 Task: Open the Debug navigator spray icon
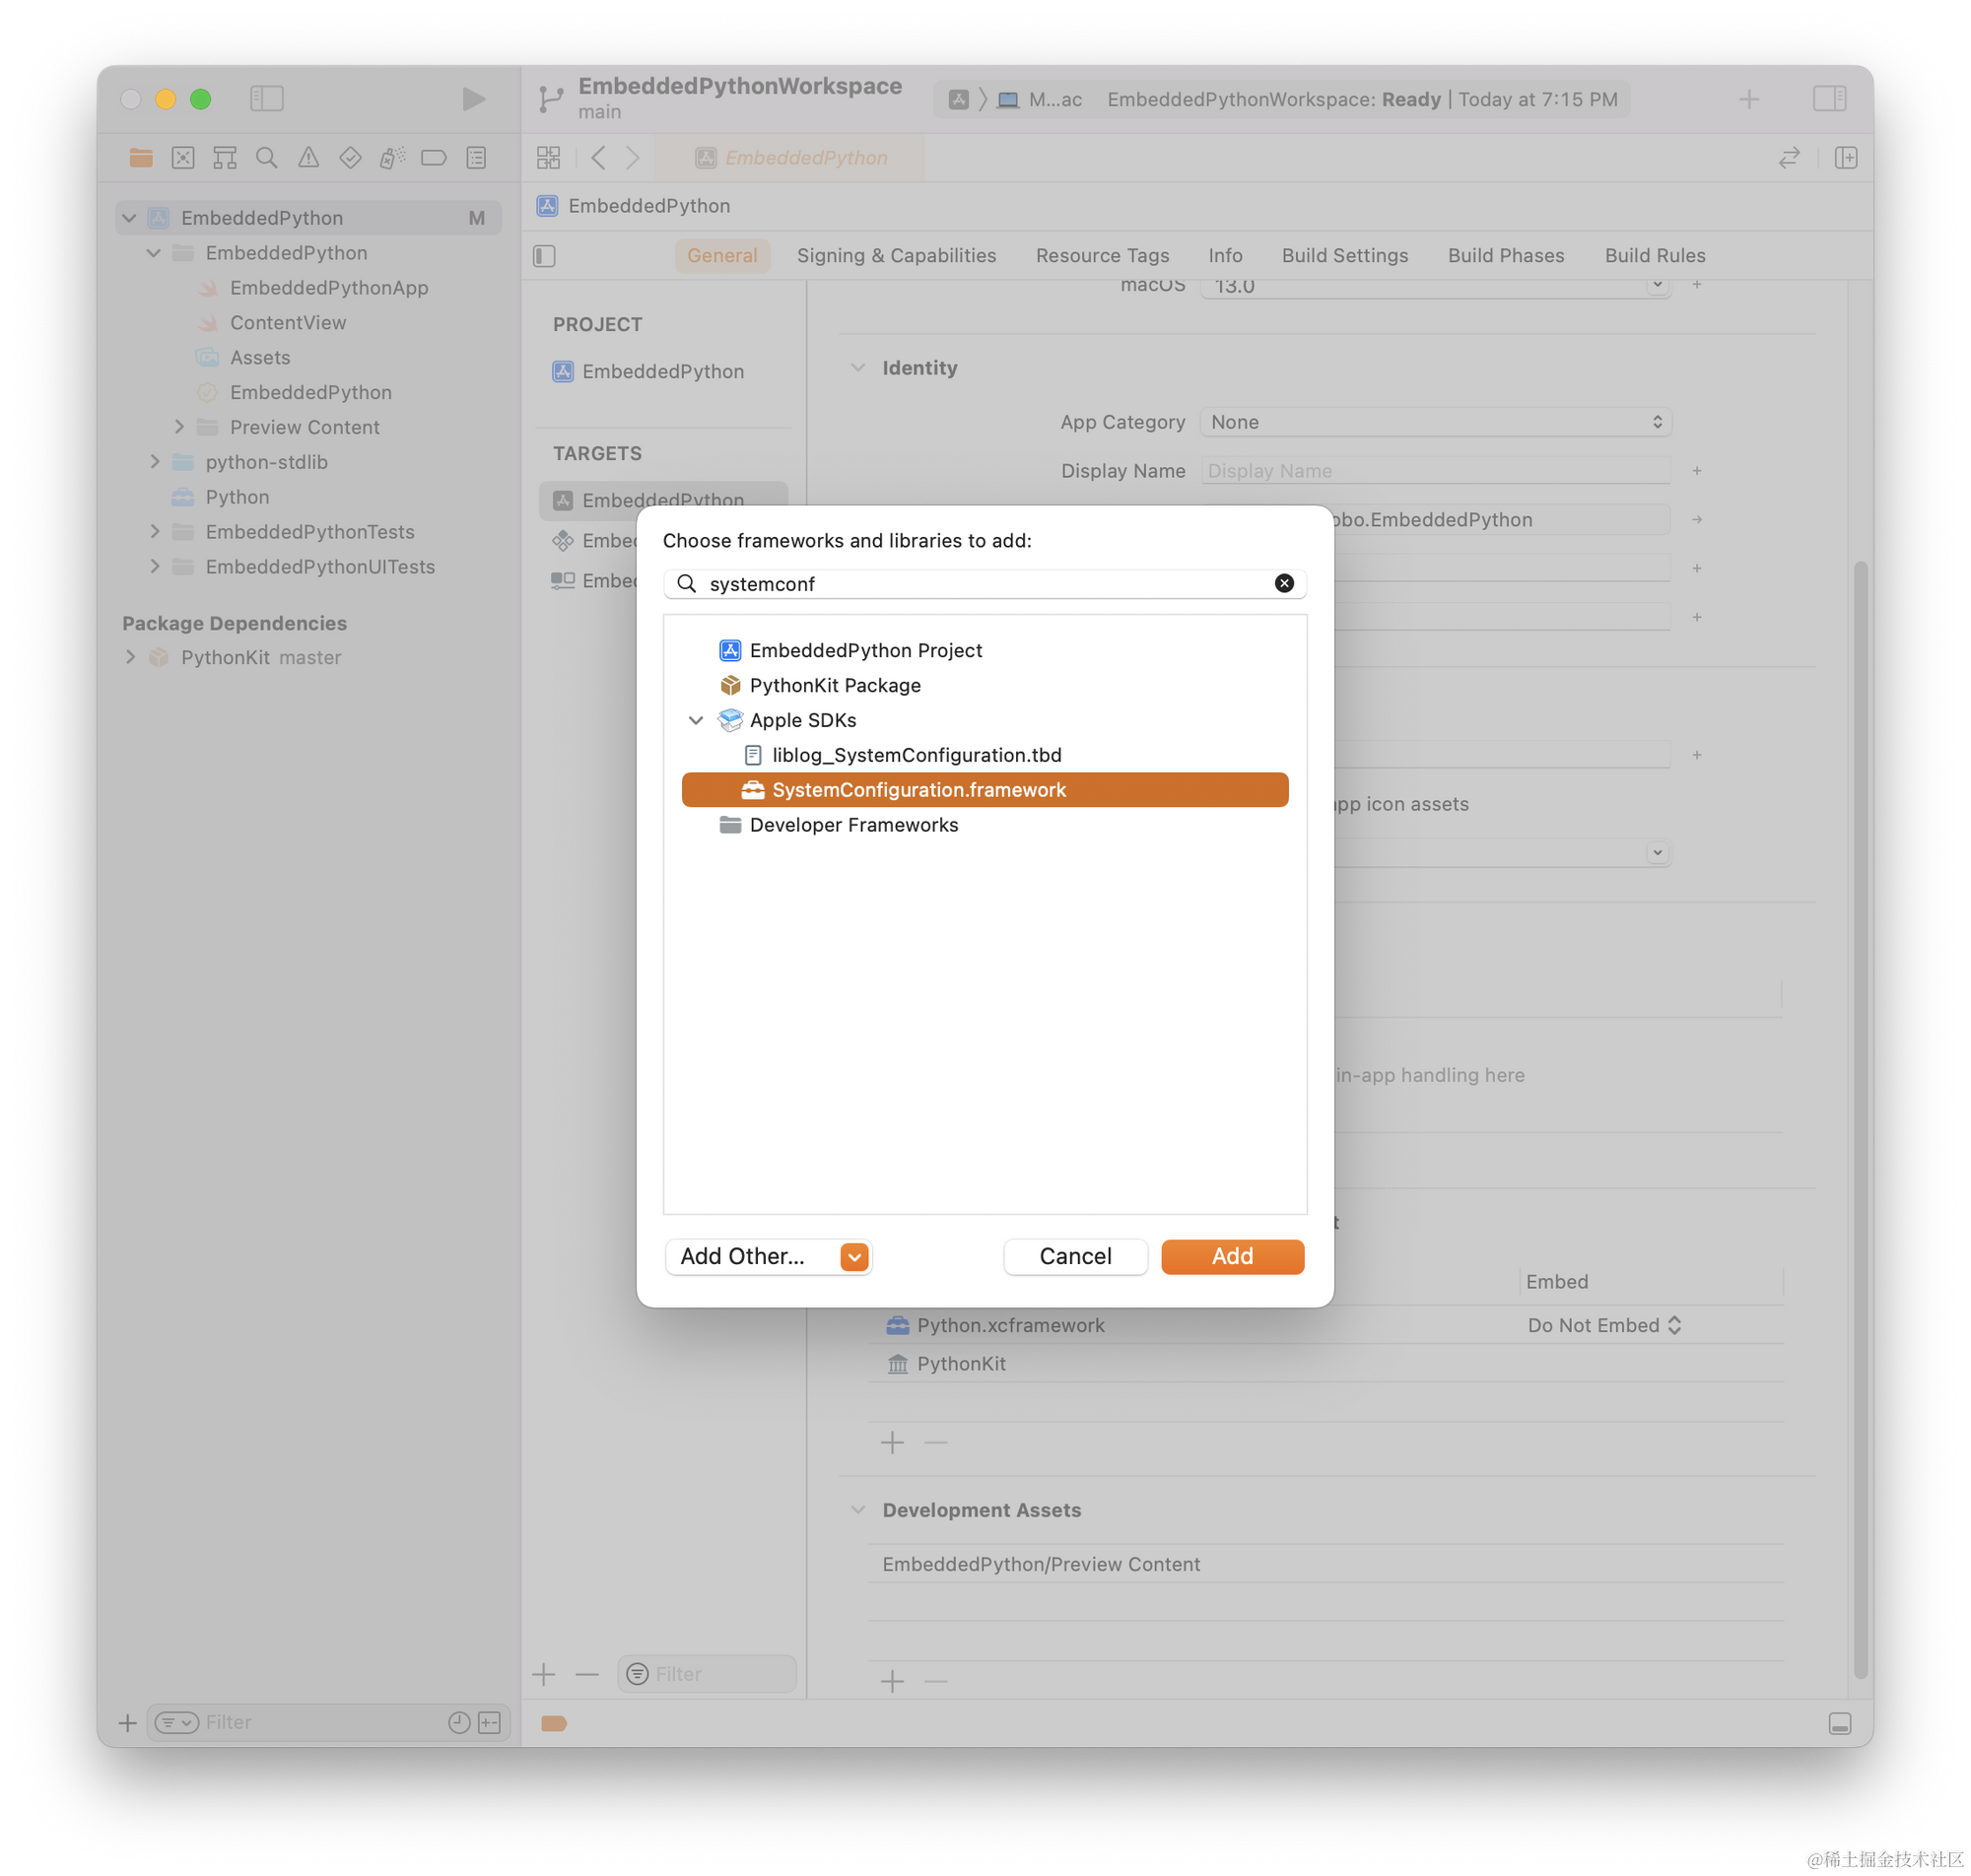point(392,157)
